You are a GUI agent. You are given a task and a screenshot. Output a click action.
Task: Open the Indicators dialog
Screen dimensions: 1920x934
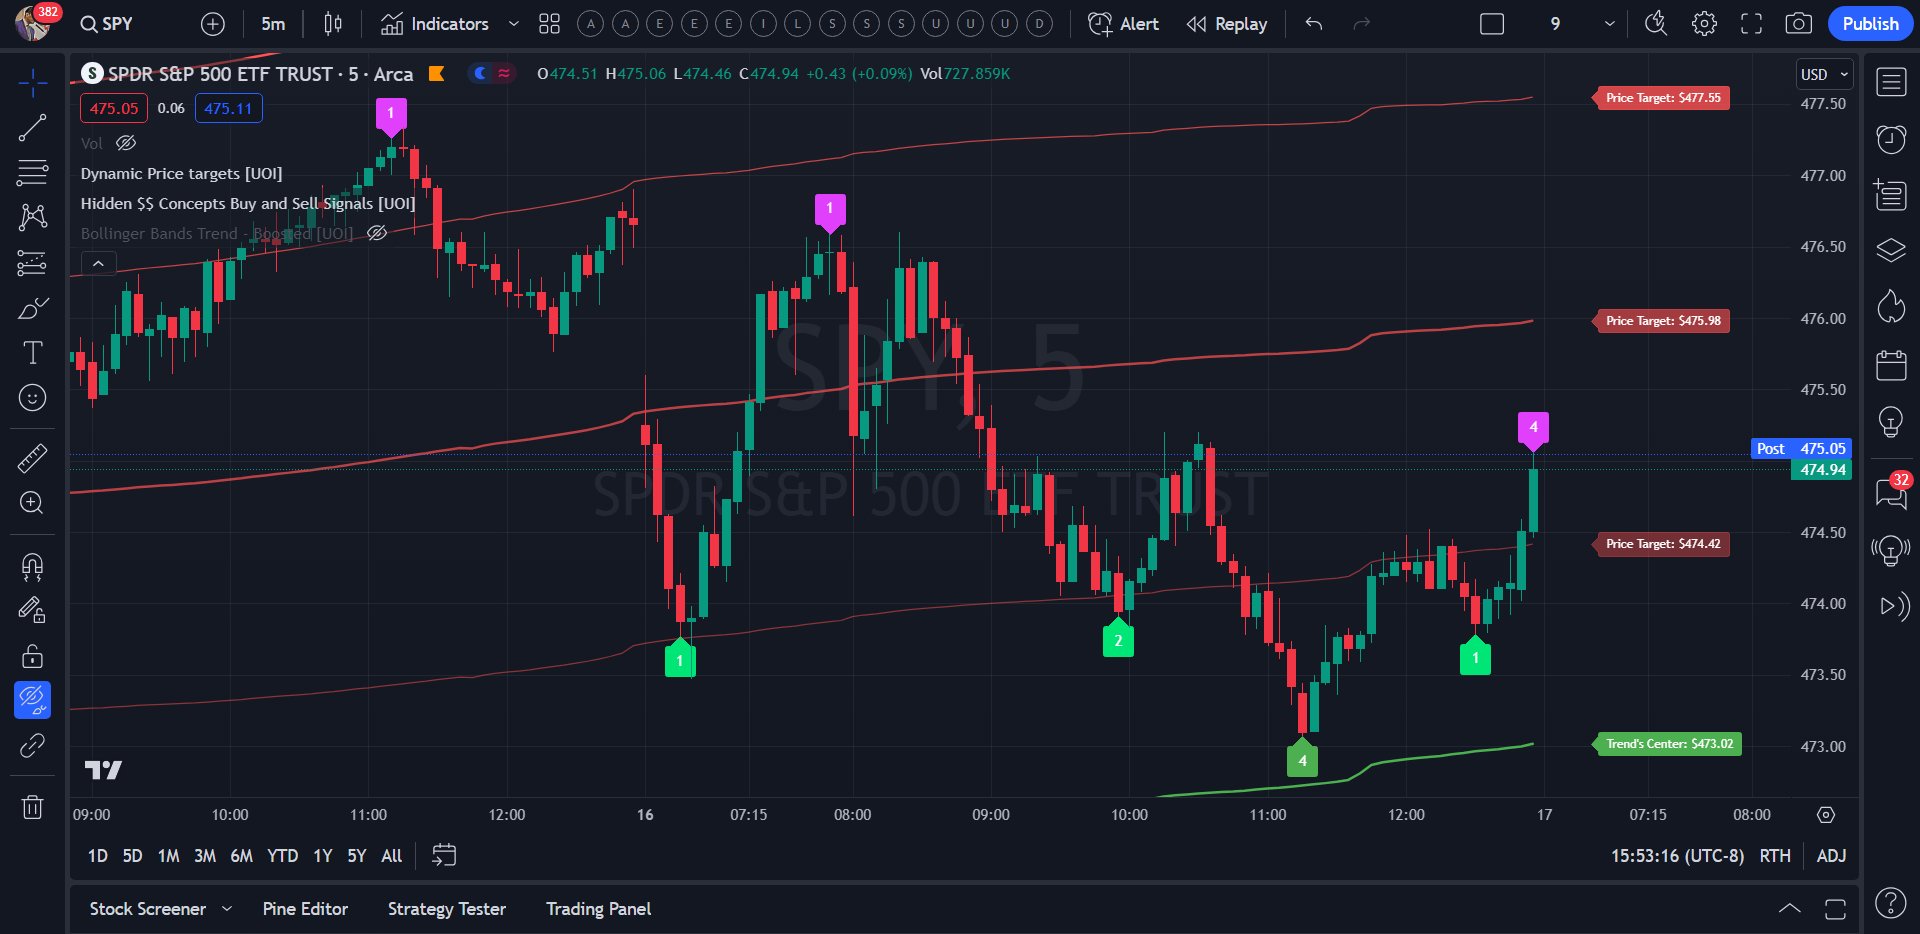435,24
